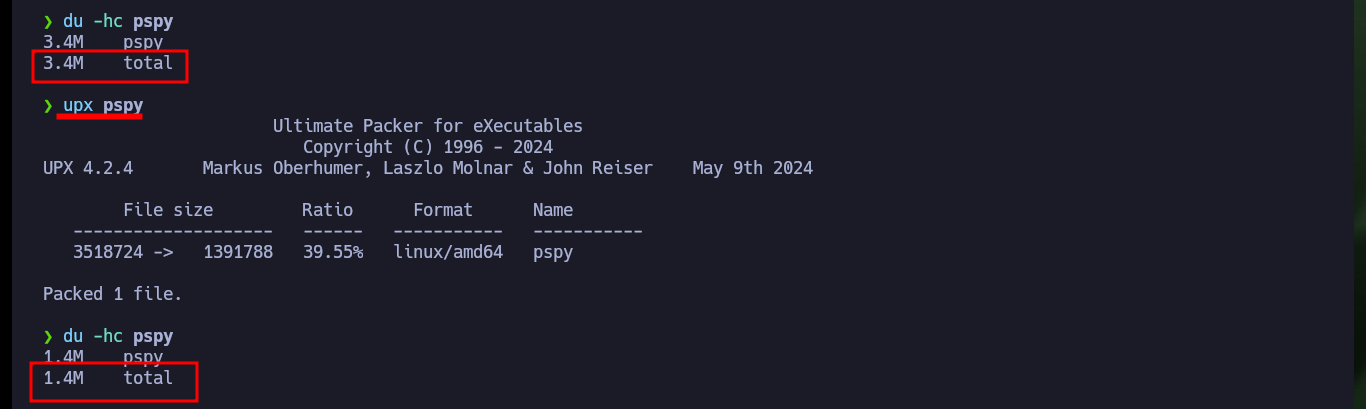Click the underlined upx command
This screenshot has width=1366, height=409.
coord(103,105)
